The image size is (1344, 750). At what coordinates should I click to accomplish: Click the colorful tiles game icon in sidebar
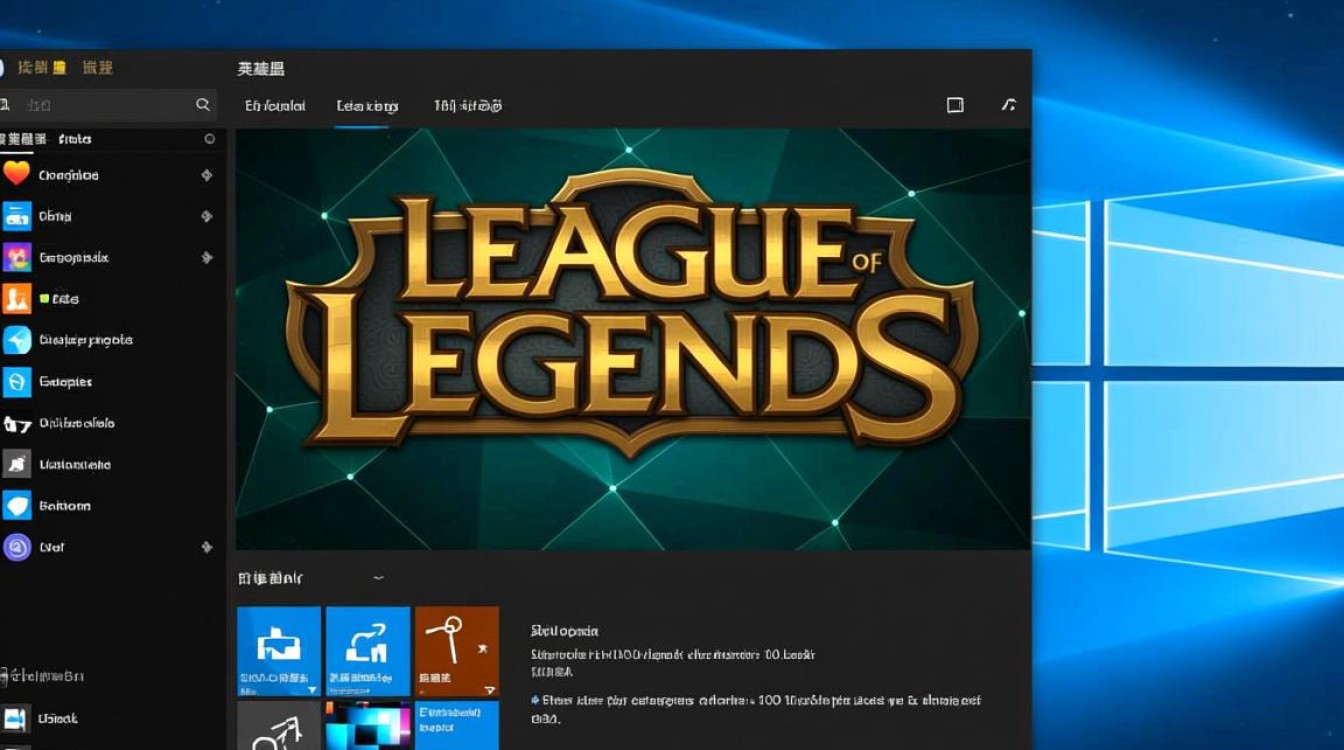point(18,257)
